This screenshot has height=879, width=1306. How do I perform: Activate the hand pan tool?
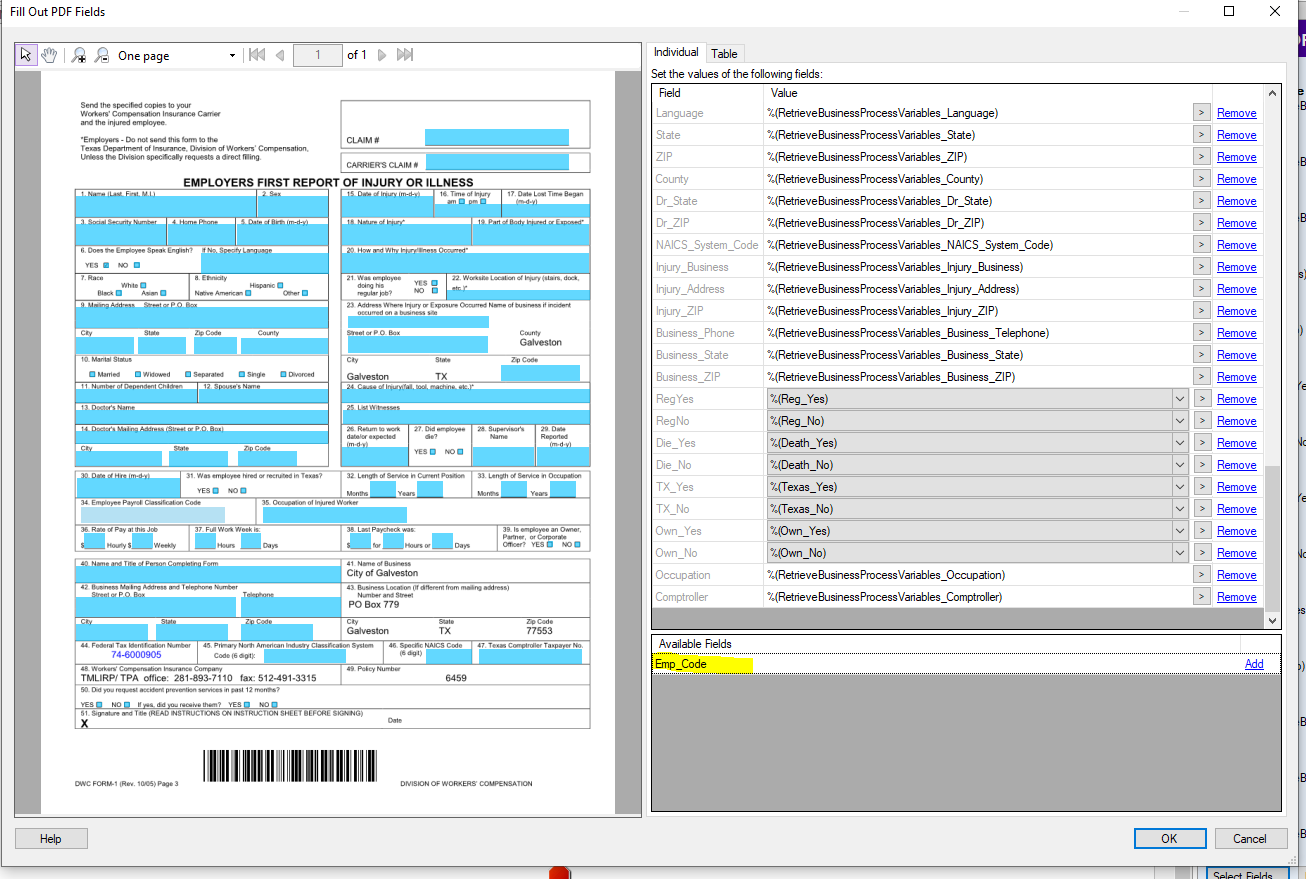pyautogui.click(x=48, y=55)
